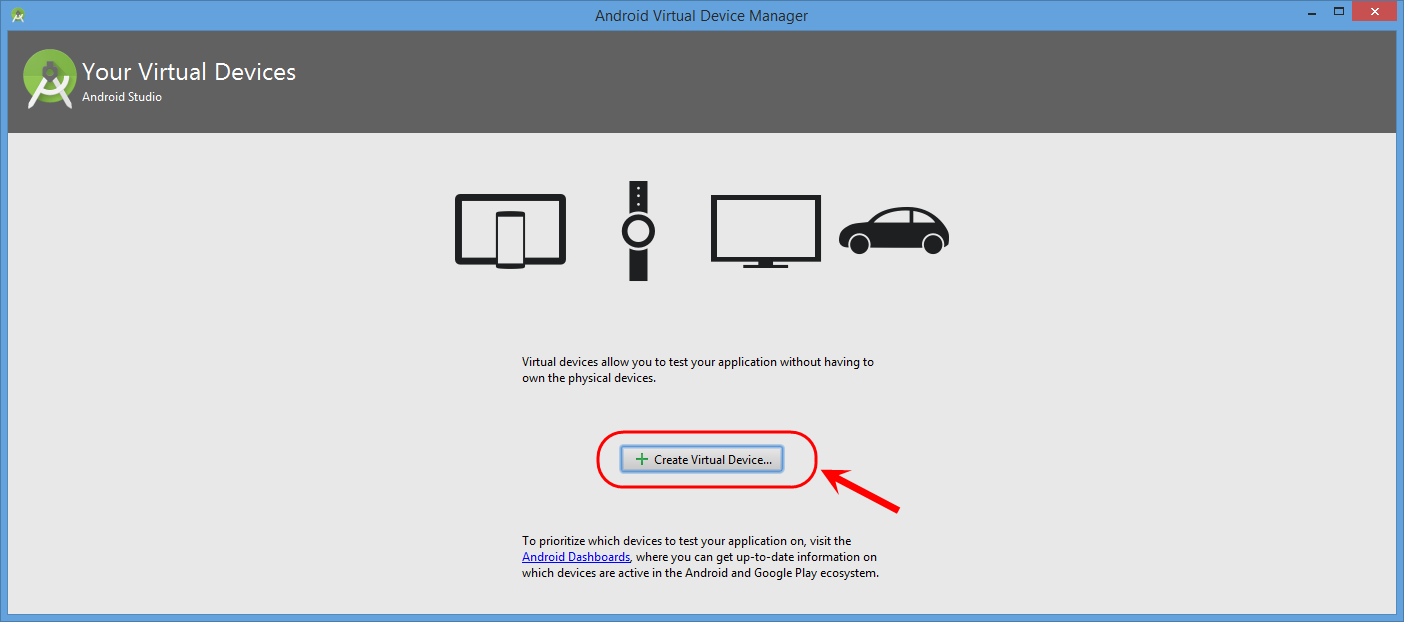This screenshot has height=622, width=1404.
Task: Click the Create Virtual Device button
Action: [x=702, y=459]
